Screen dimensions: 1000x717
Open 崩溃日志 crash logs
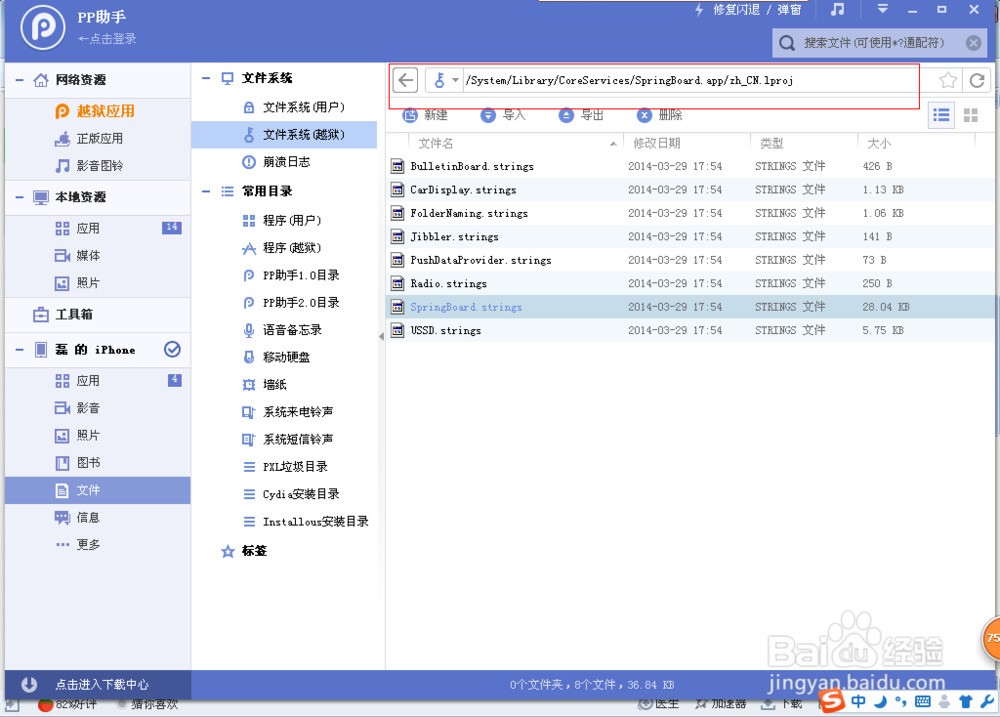click(276, 162)
